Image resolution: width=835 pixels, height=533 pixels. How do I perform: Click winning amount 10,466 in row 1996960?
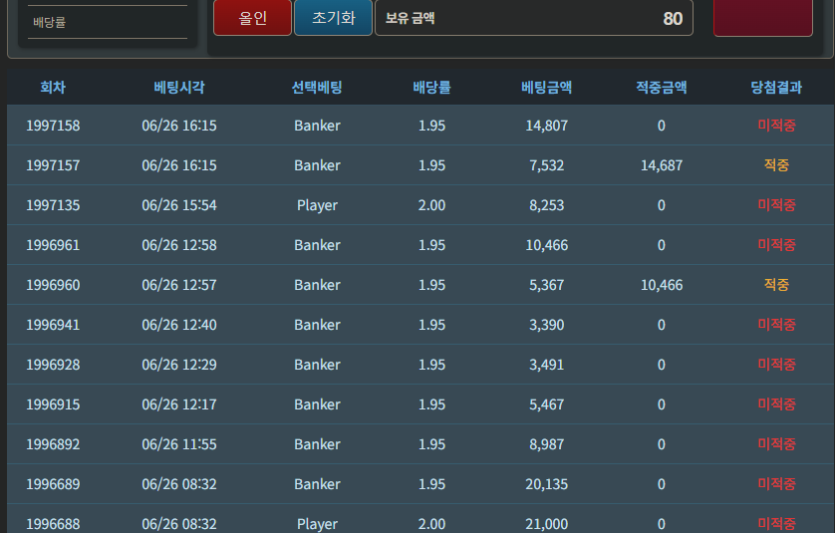(x=661, y=285)
